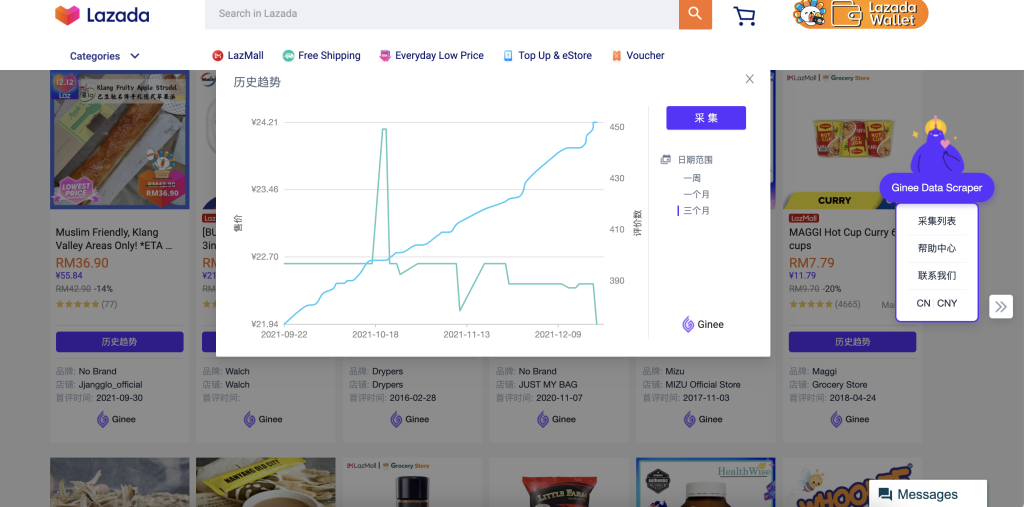The width and height of the screenshot is (1024, 507).
Task: Click the 2021-10-18 axis label
Action: (376, 335)
